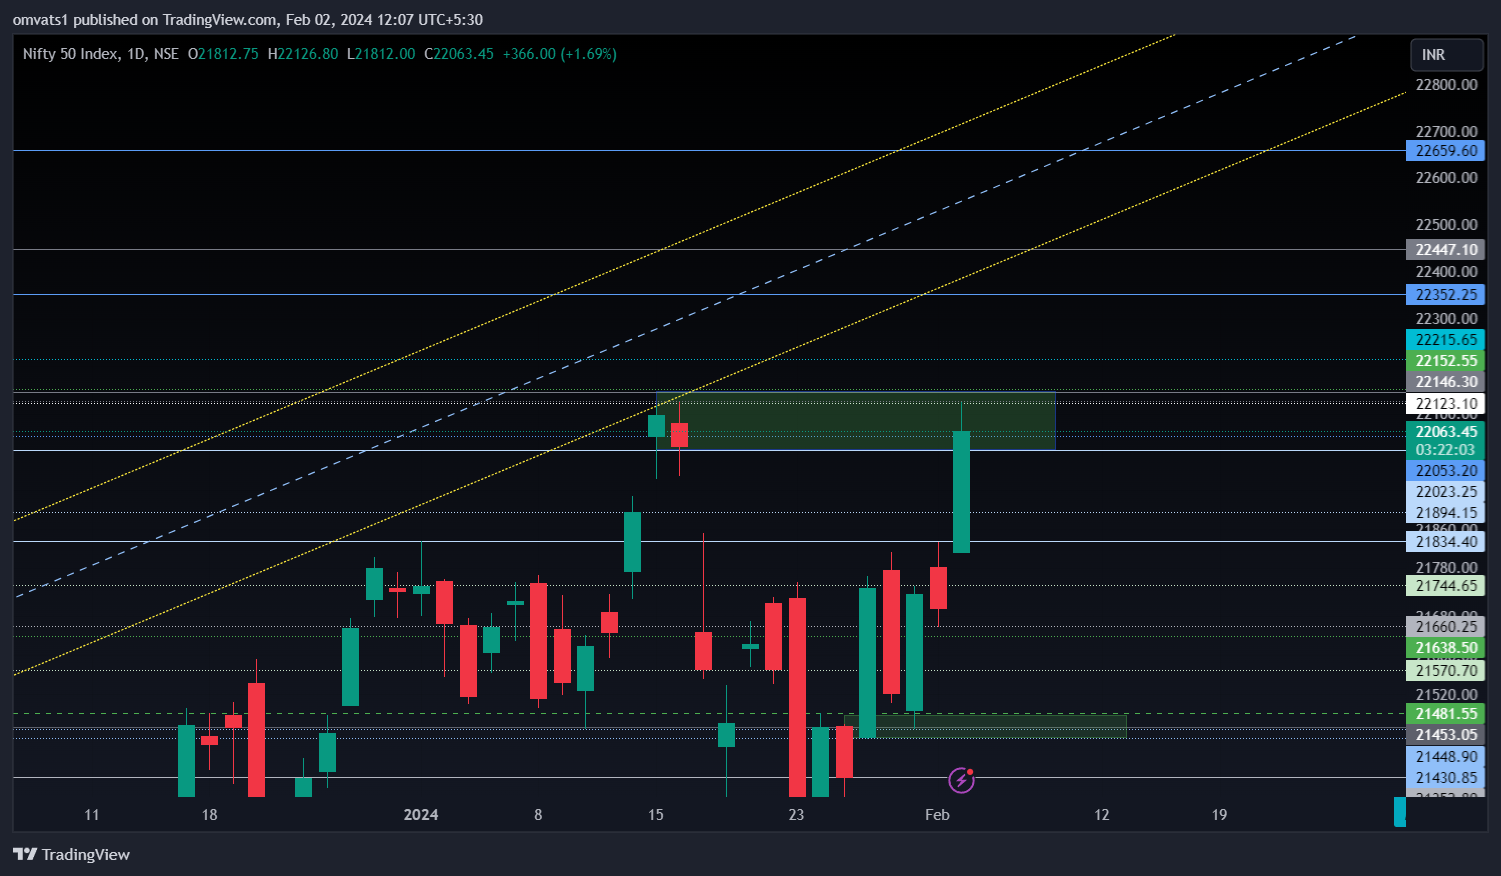Select the 22023.25 price label
1501x876 pixels.
point(1445,492)
